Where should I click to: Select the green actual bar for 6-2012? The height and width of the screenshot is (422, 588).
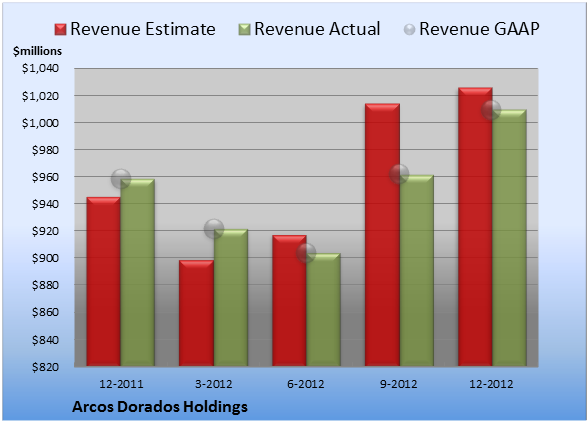(x=323, y=309)
